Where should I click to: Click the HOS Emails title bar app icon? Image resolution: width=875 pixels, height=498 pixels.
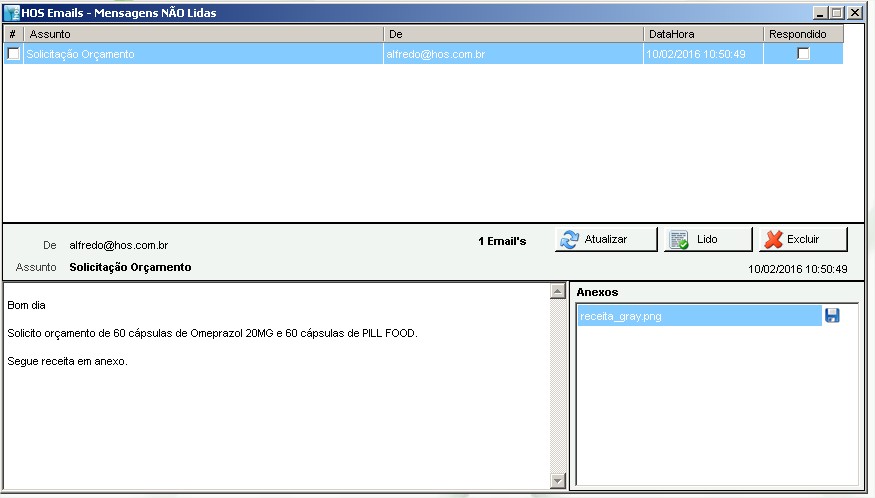tap(11, 13)
